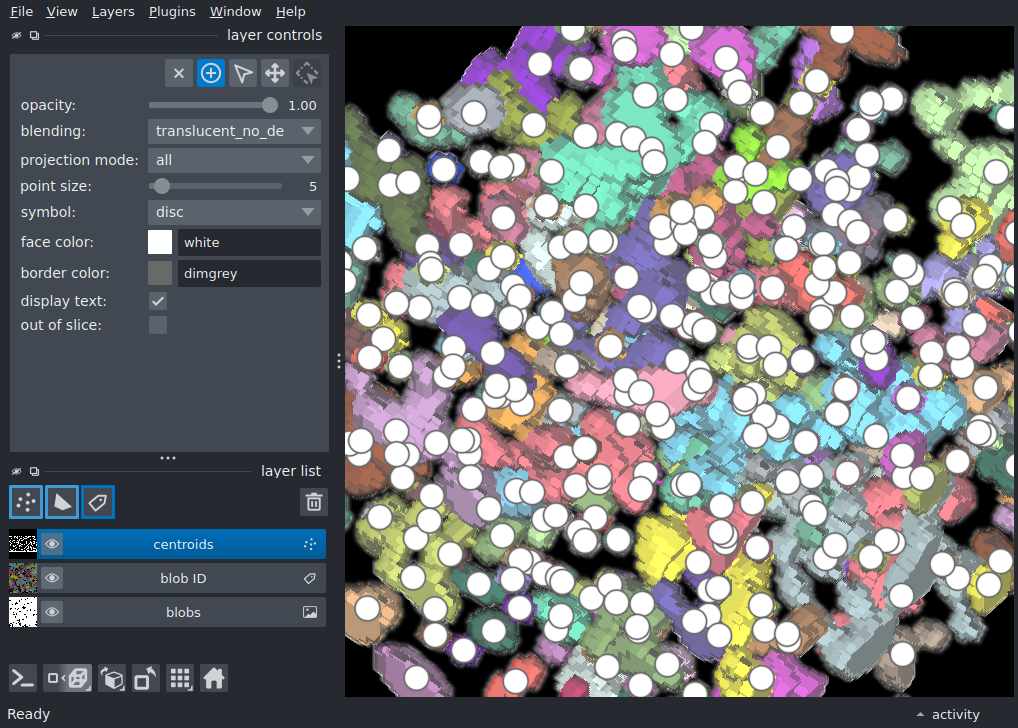Change order of visible axes

[112, 679]
